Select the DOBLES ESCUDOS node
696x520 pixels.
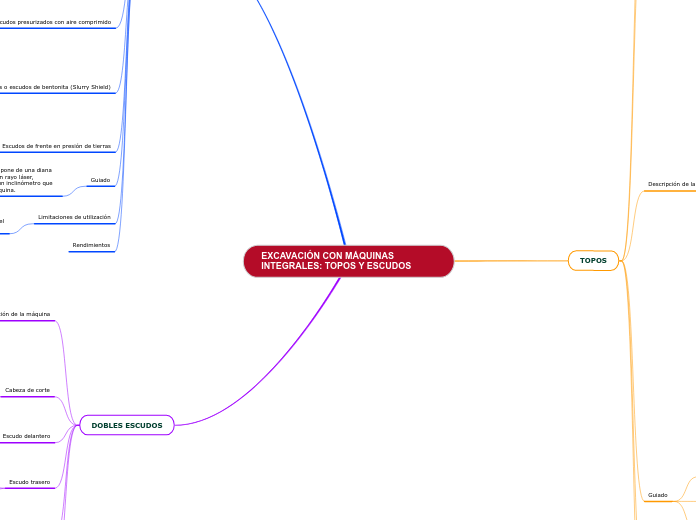pyautogui.click(x=127, y=425)
